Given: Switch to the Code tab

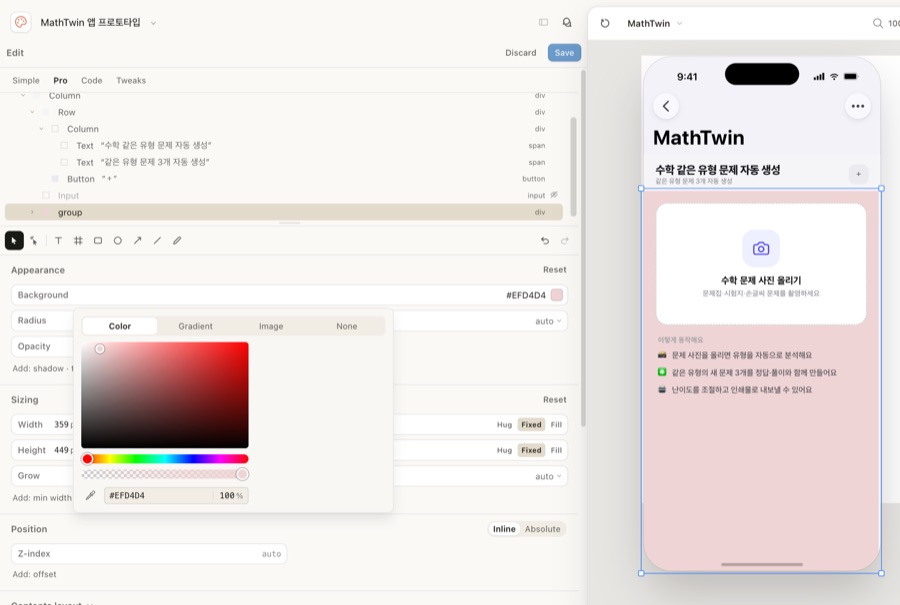Looking at the screenshot, I should click(91, 80).
